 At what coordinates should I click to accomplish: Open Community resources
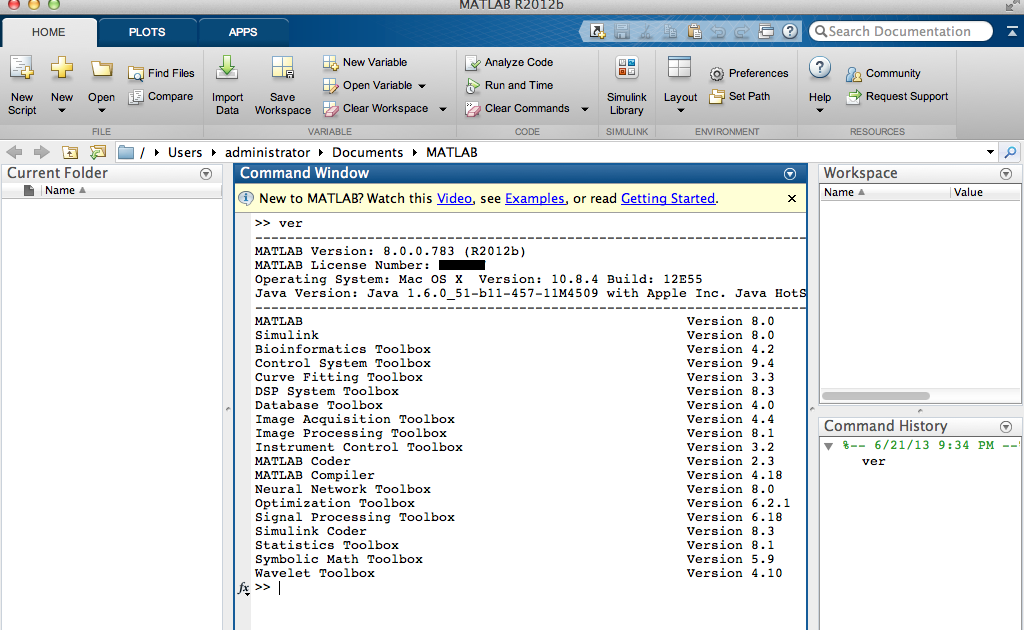[x=883, y=73]
